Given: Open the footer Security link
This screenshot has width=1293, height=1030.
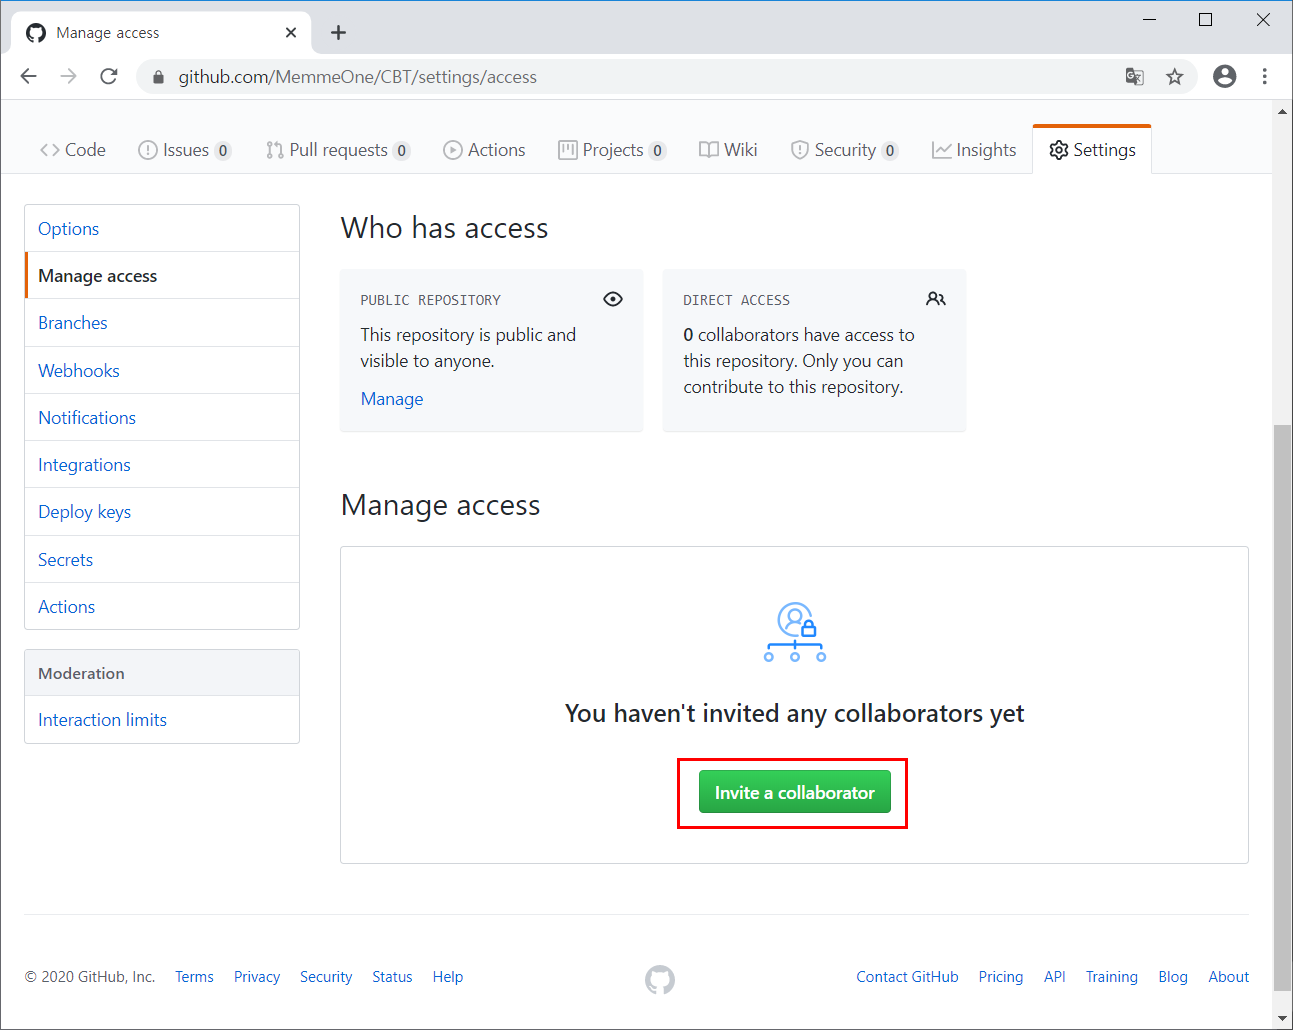Looking at the screenshot, I should point(326,977).
